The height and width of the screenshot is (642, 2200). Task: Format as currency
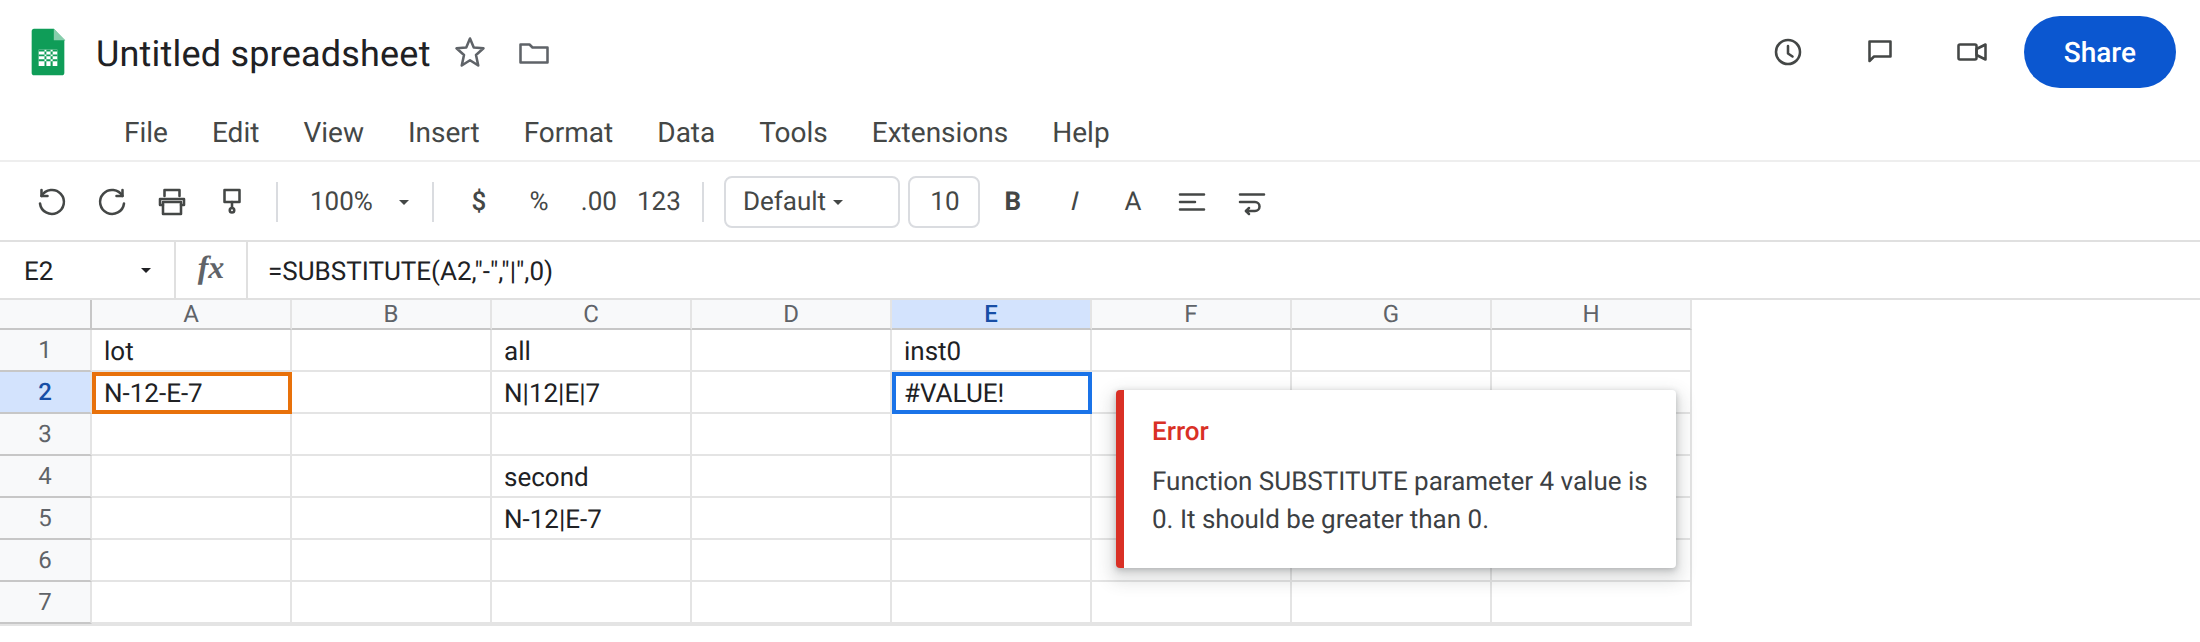tap(479, 202)
